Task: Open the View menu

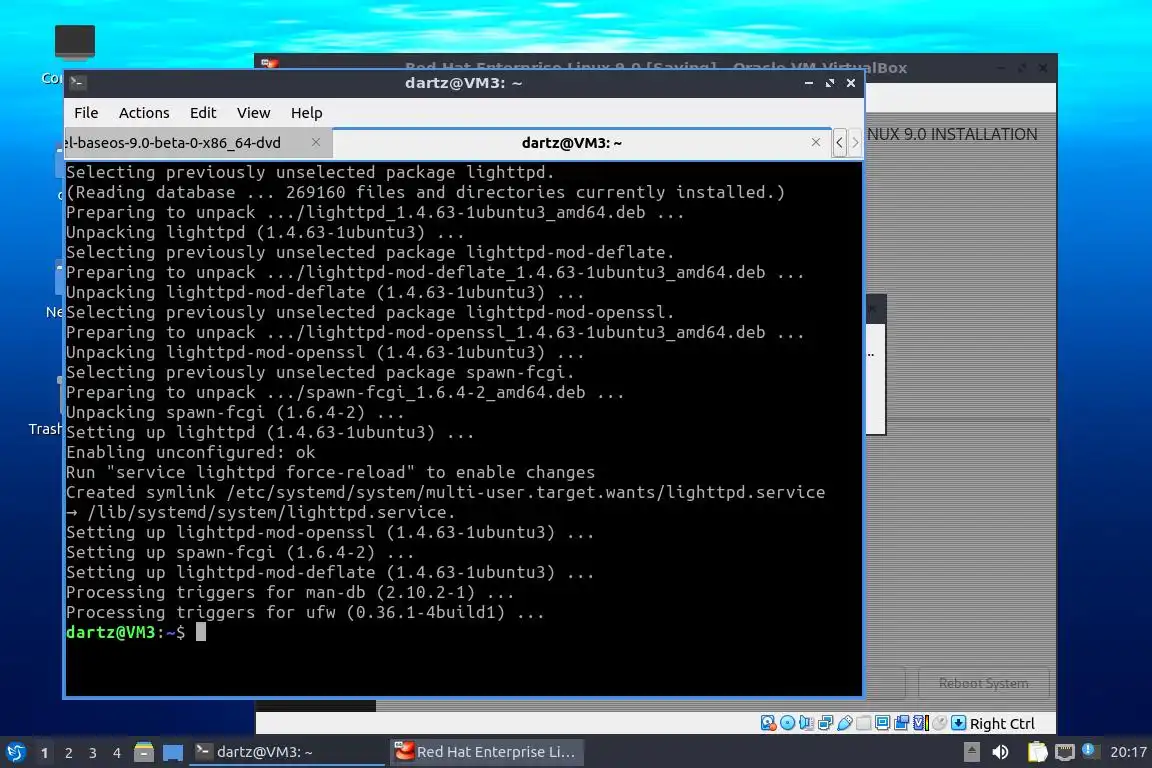Action: click(x=253, y=112)
